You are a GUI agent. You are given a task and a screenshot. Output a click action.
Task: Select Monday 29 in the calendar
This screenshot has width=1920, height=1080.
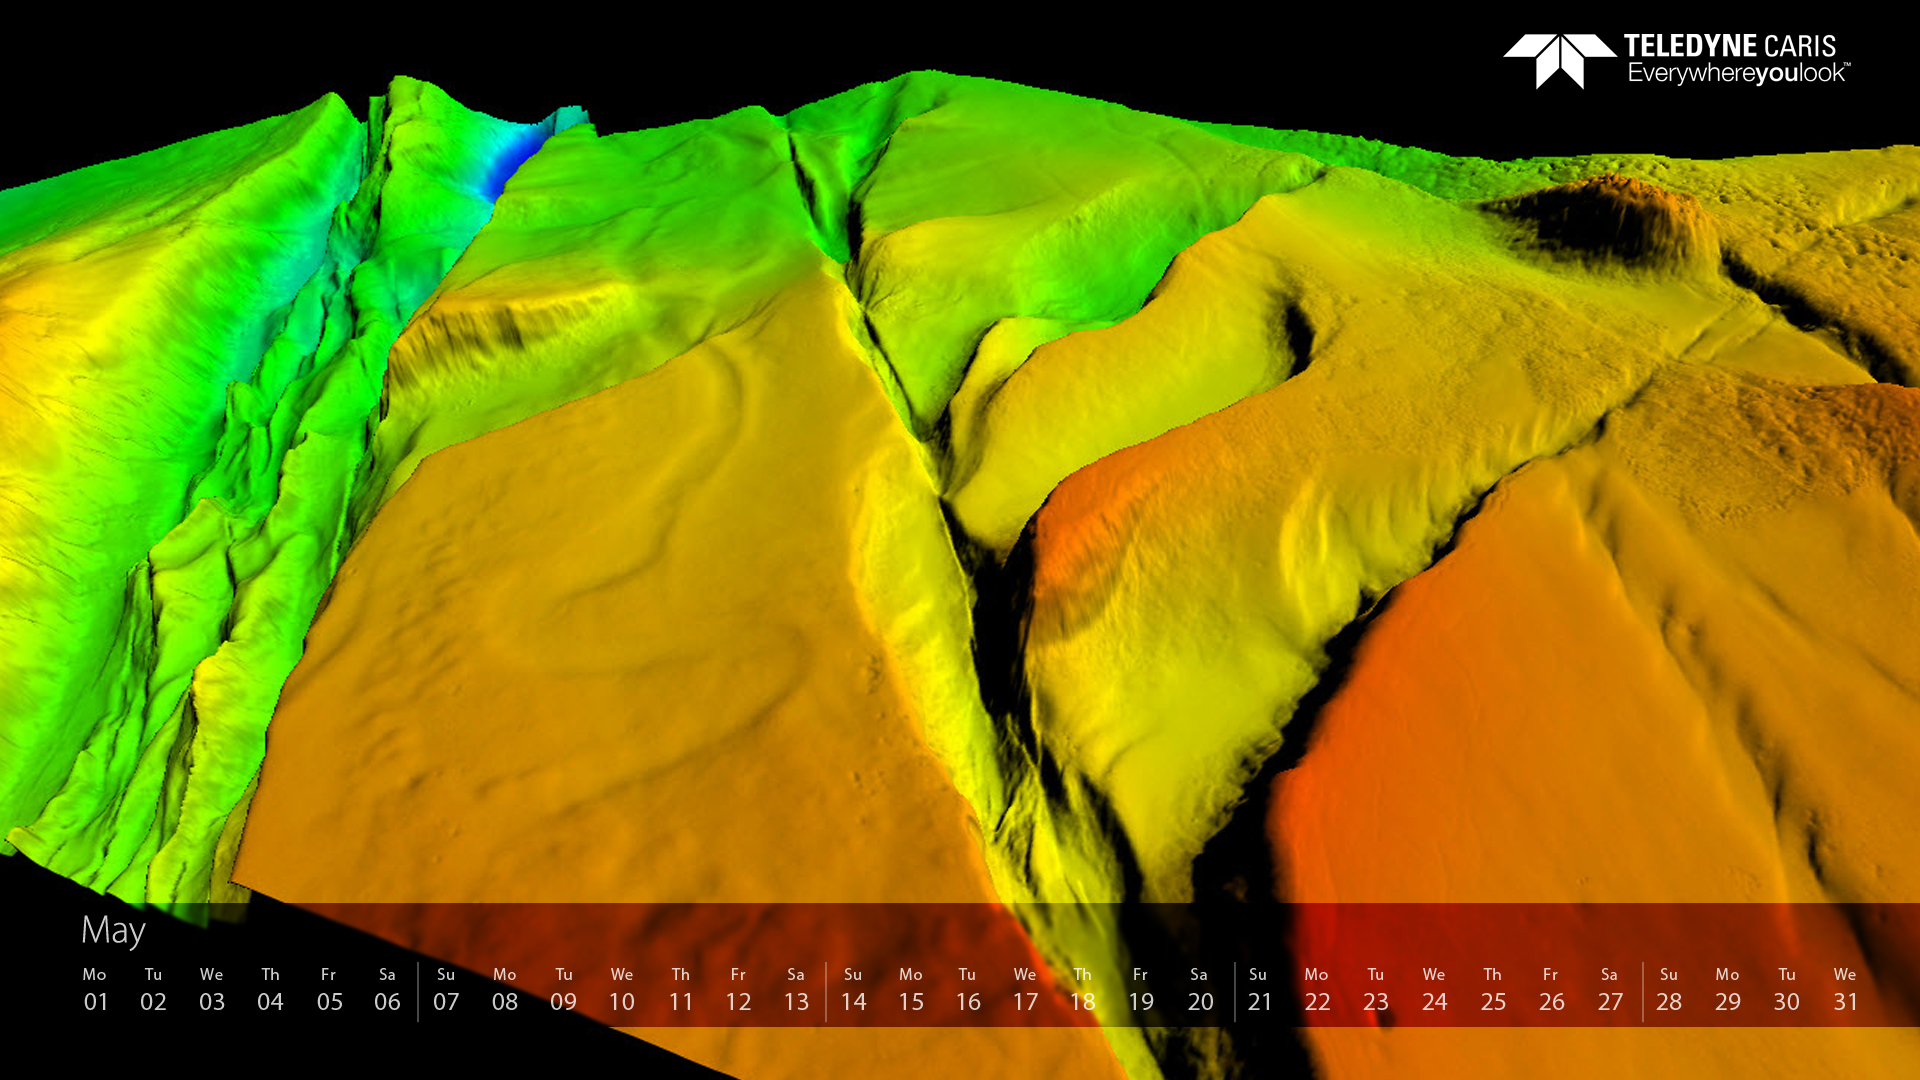pos(1728,989)
